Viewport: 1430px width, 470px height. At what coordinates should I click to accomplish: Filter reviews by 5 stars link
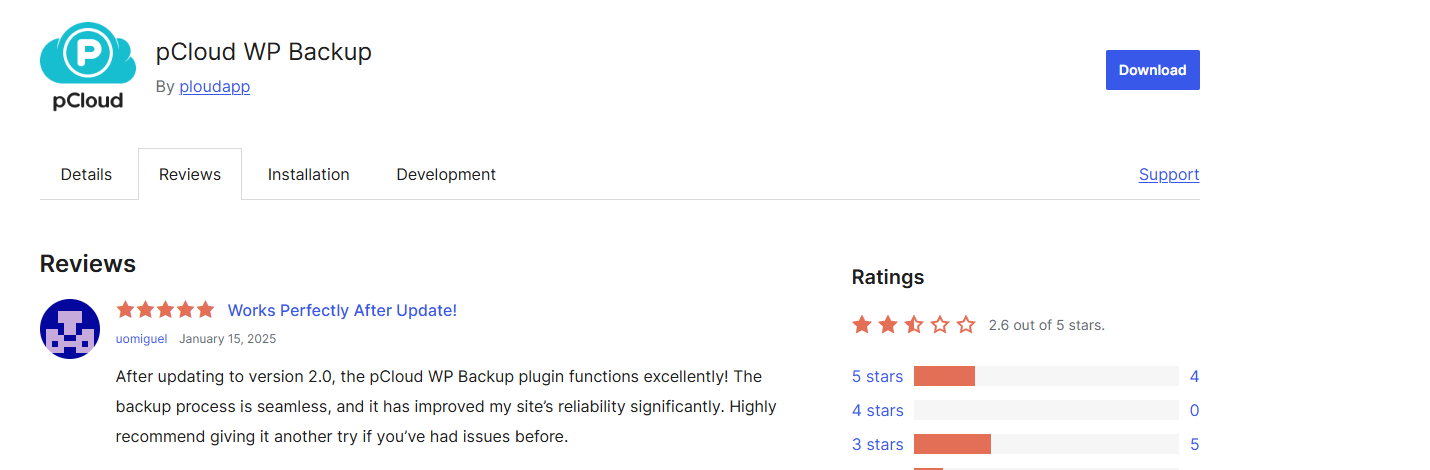[x=877, y=377]
